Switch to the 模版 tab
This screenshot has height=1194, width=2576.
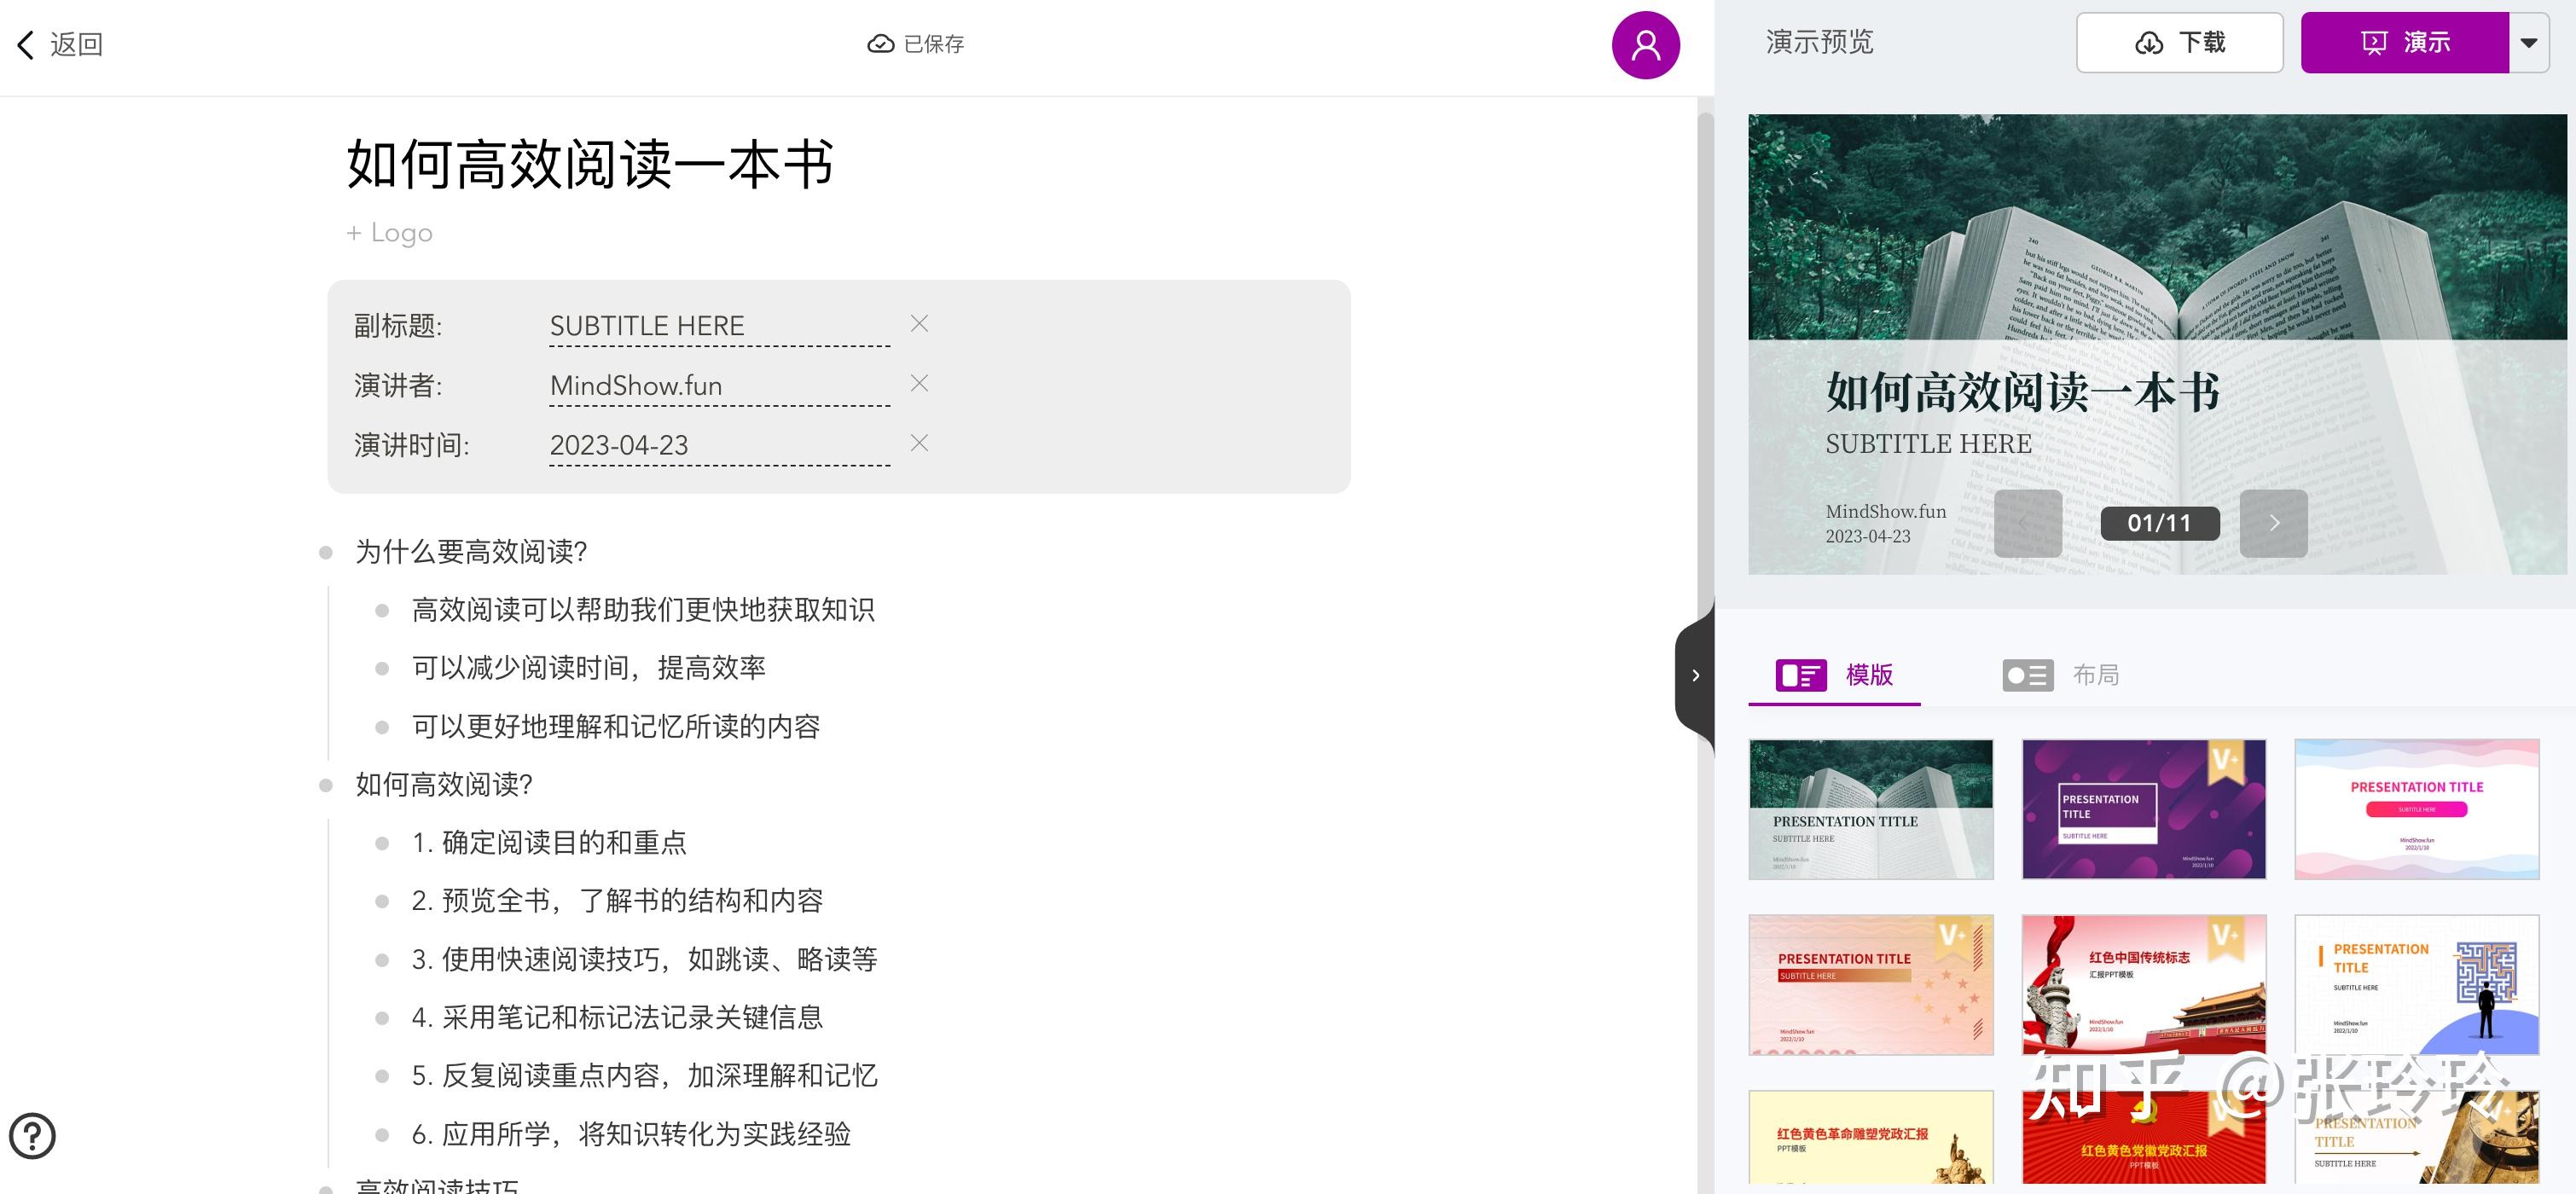pos(1834,676)
